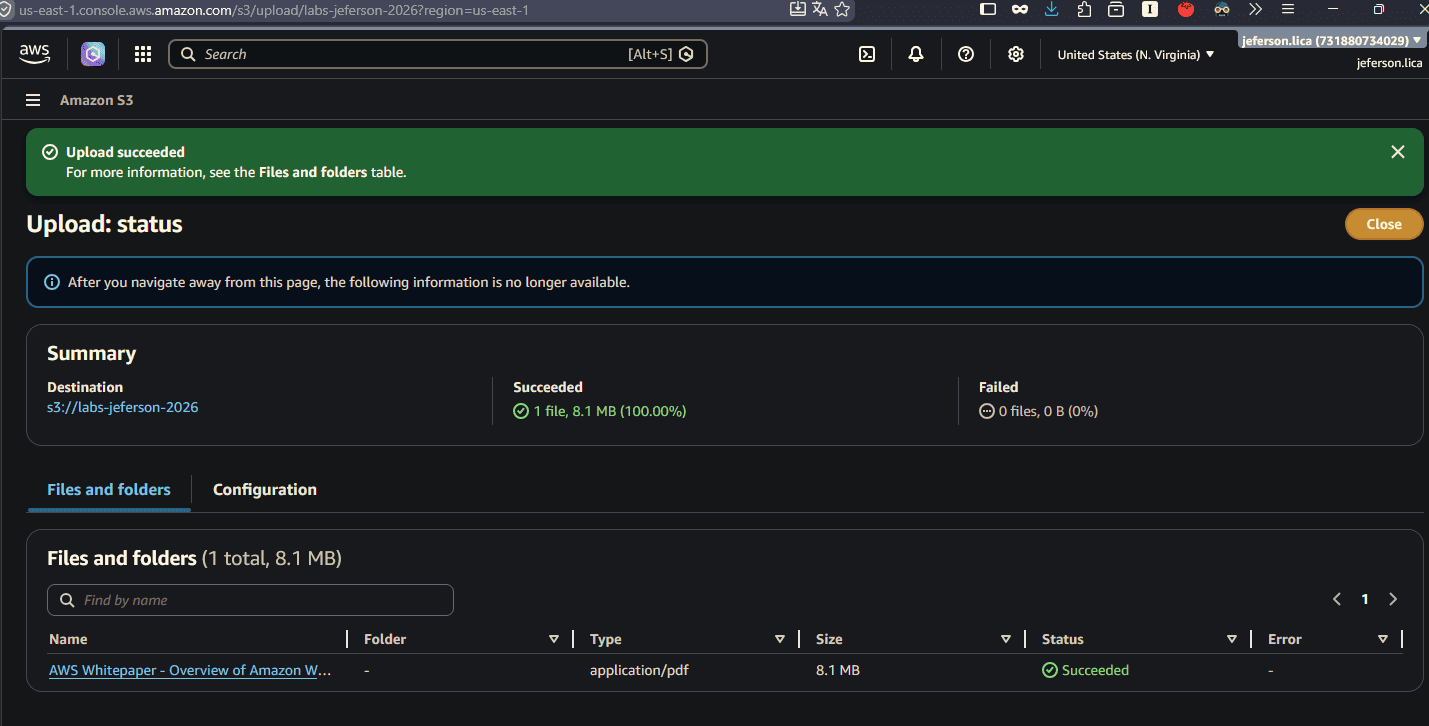The image size is (1429, 726).
Task: Open the jeferson.lica account dropdown
Action: (1331, 41)
